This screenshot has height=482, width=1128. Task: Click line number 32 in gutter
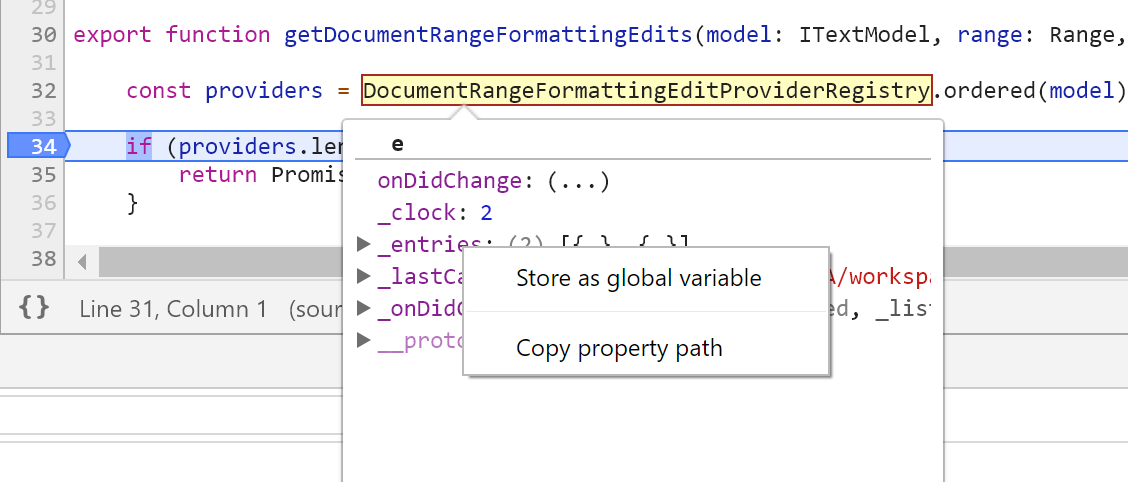point(44,91)
